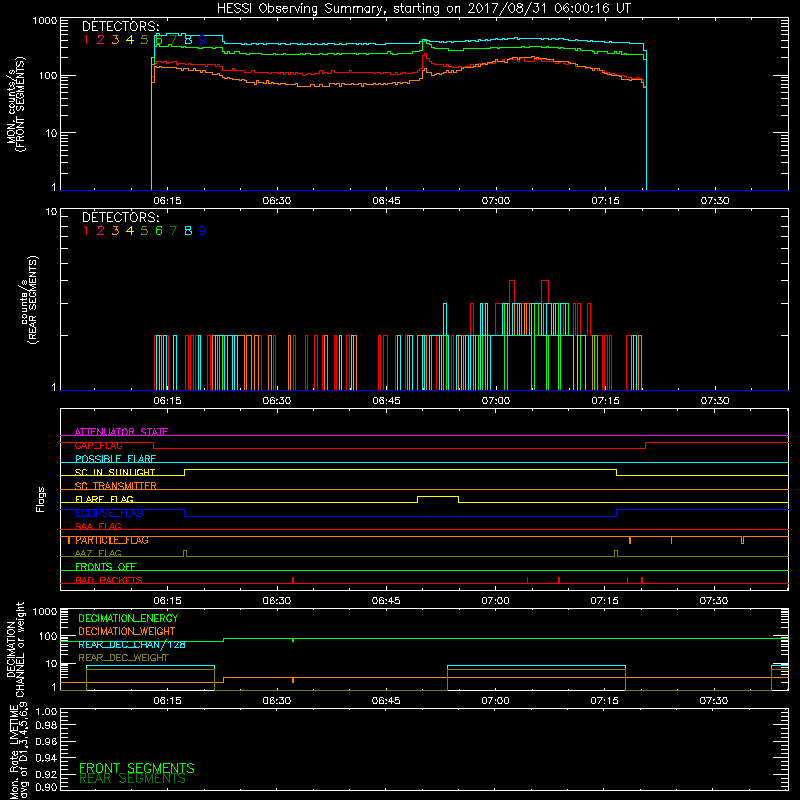Click the 06:30 time label under decimation panel

tap(277, 701)
